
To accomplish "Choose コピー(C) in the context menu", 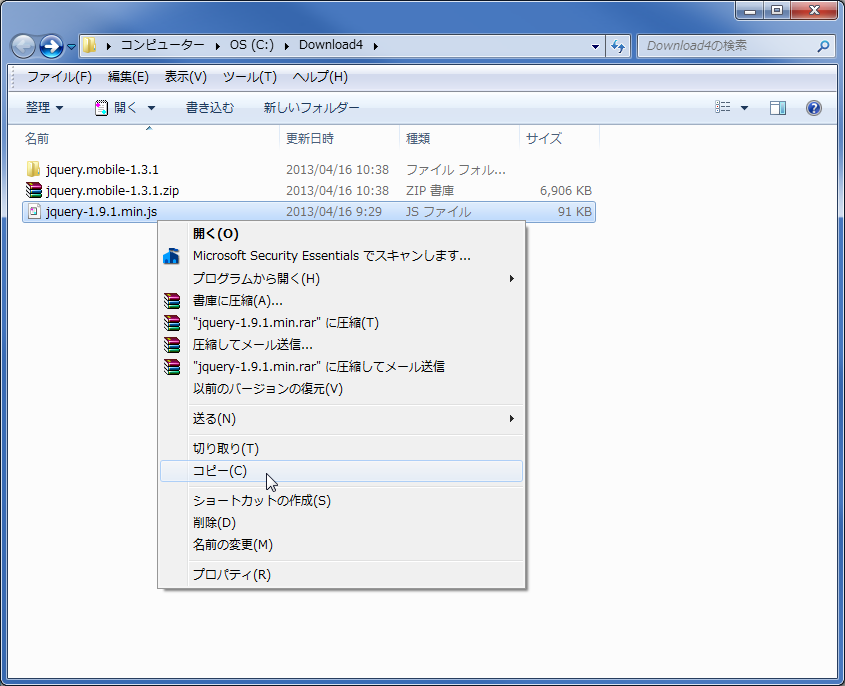I will click(x=341, y=471).
